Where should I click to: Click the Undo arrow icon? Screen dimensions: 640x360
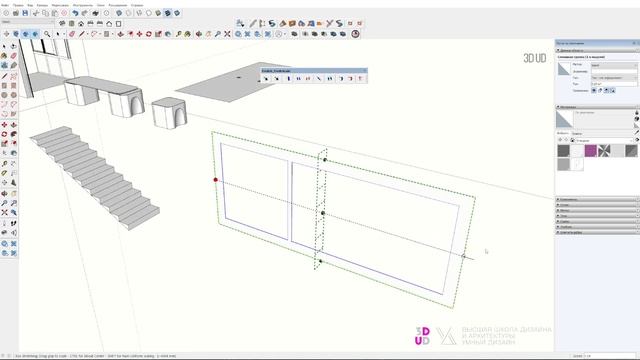(x=76, y=13)
